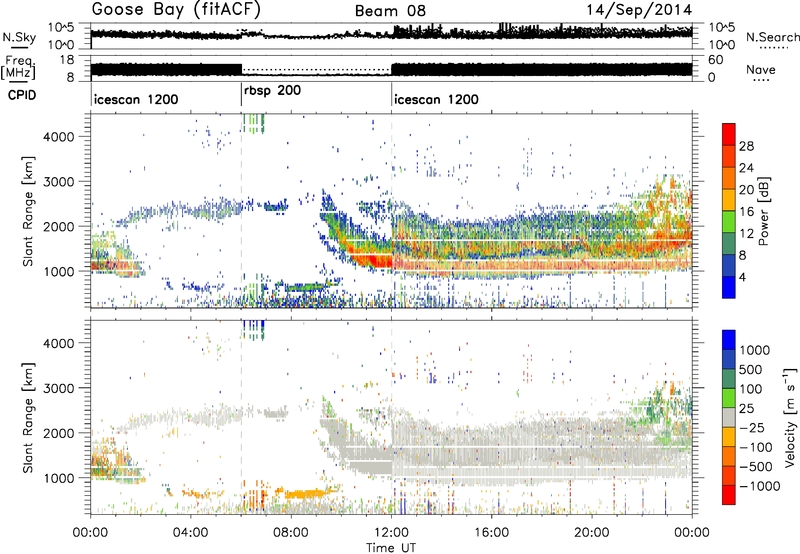This screenshot has height=554, width=800.
Task: Click the 100 label on Velocity colorbar
Action: click(750, 389)
